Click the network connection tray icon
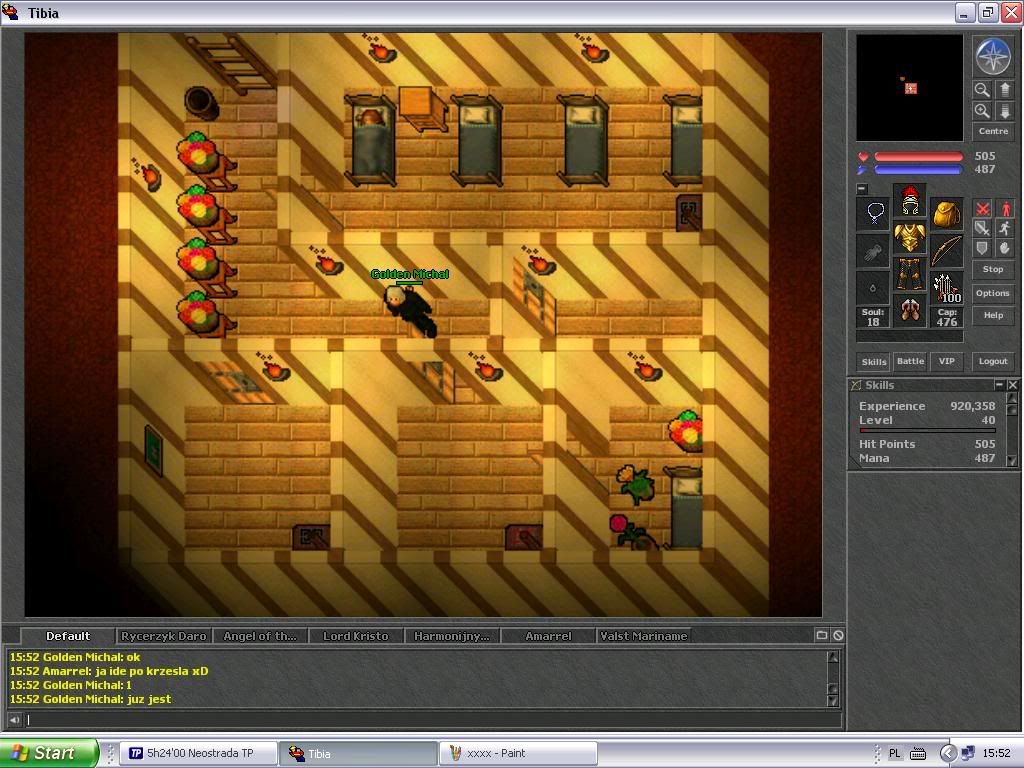Image resolution: width=1024 pixels, height=768 pixels. coord(967,753)
